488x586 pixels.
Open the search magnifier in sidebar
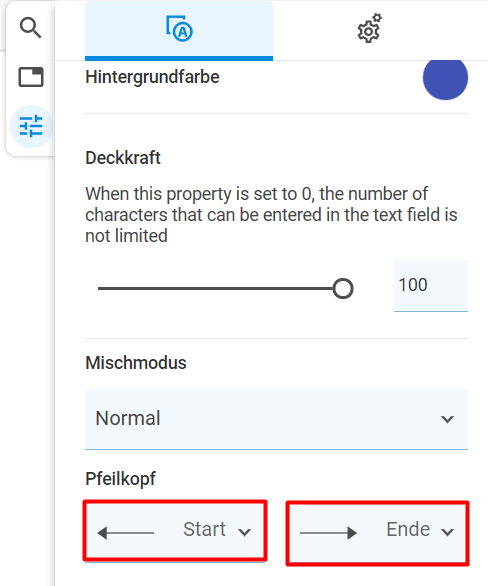pyautogui.click(x=31, y=28)
